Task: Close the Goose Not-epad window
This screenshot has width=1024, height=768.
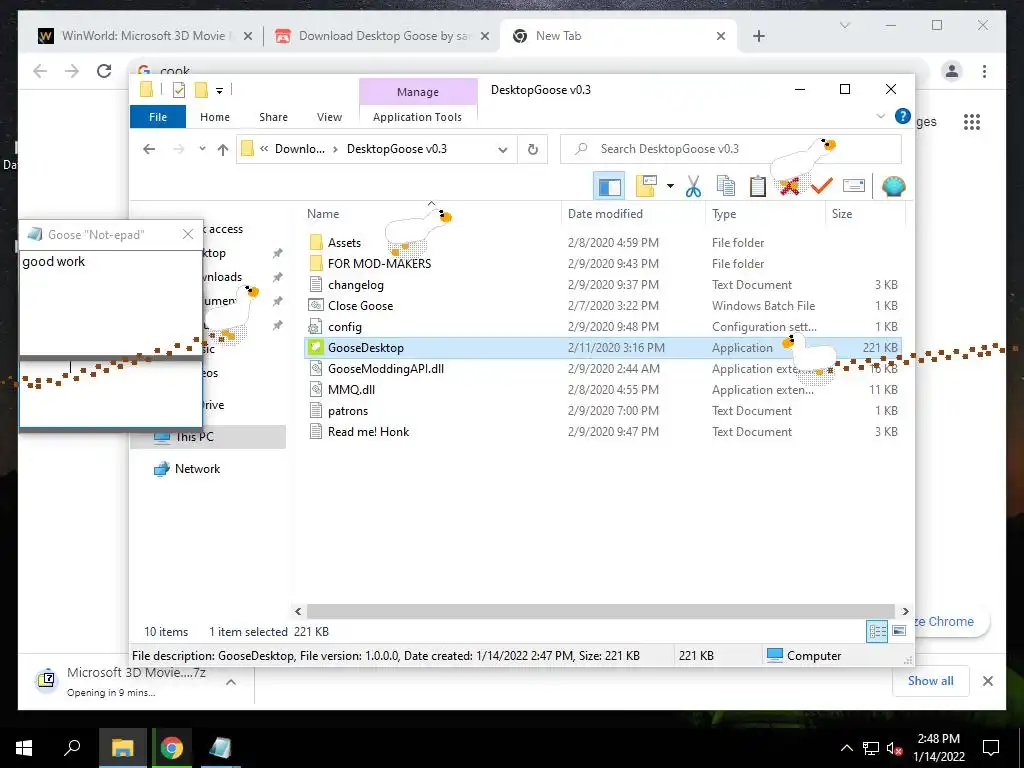Action: point(188,234)
